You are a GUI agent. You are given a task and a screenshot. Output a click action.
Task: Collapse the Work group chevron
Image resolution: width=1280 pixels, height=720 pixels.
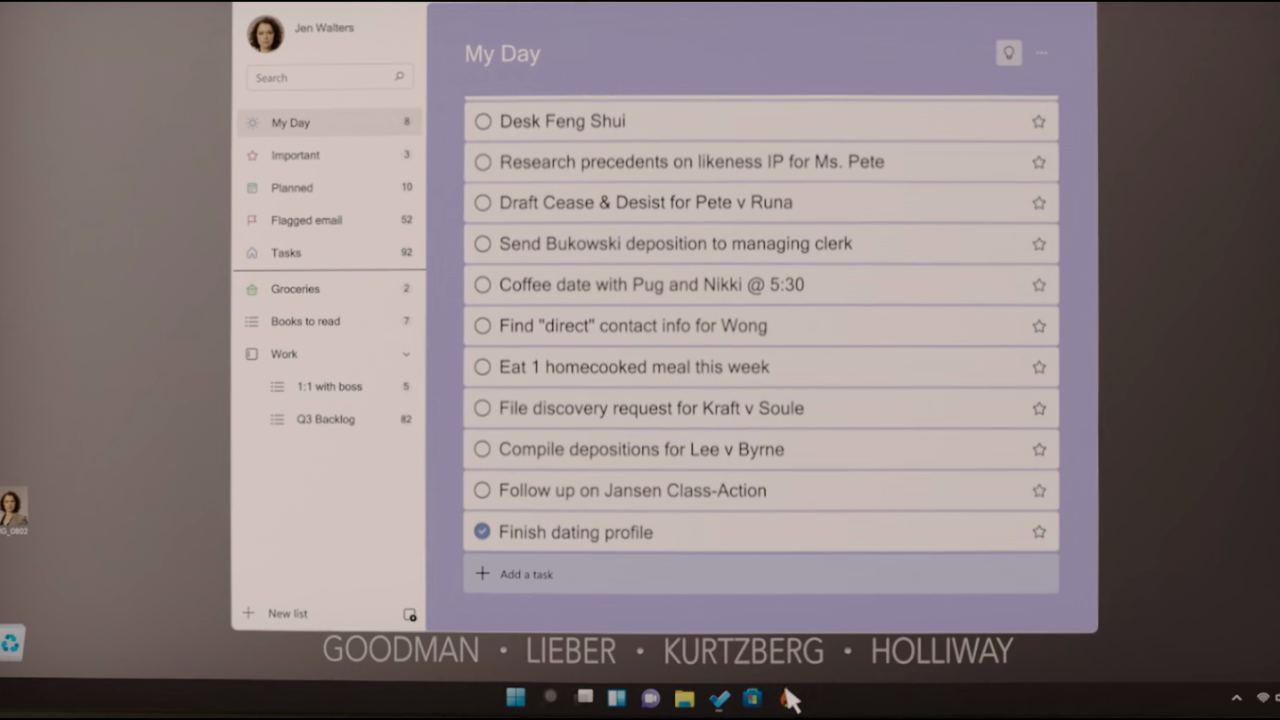406,355
